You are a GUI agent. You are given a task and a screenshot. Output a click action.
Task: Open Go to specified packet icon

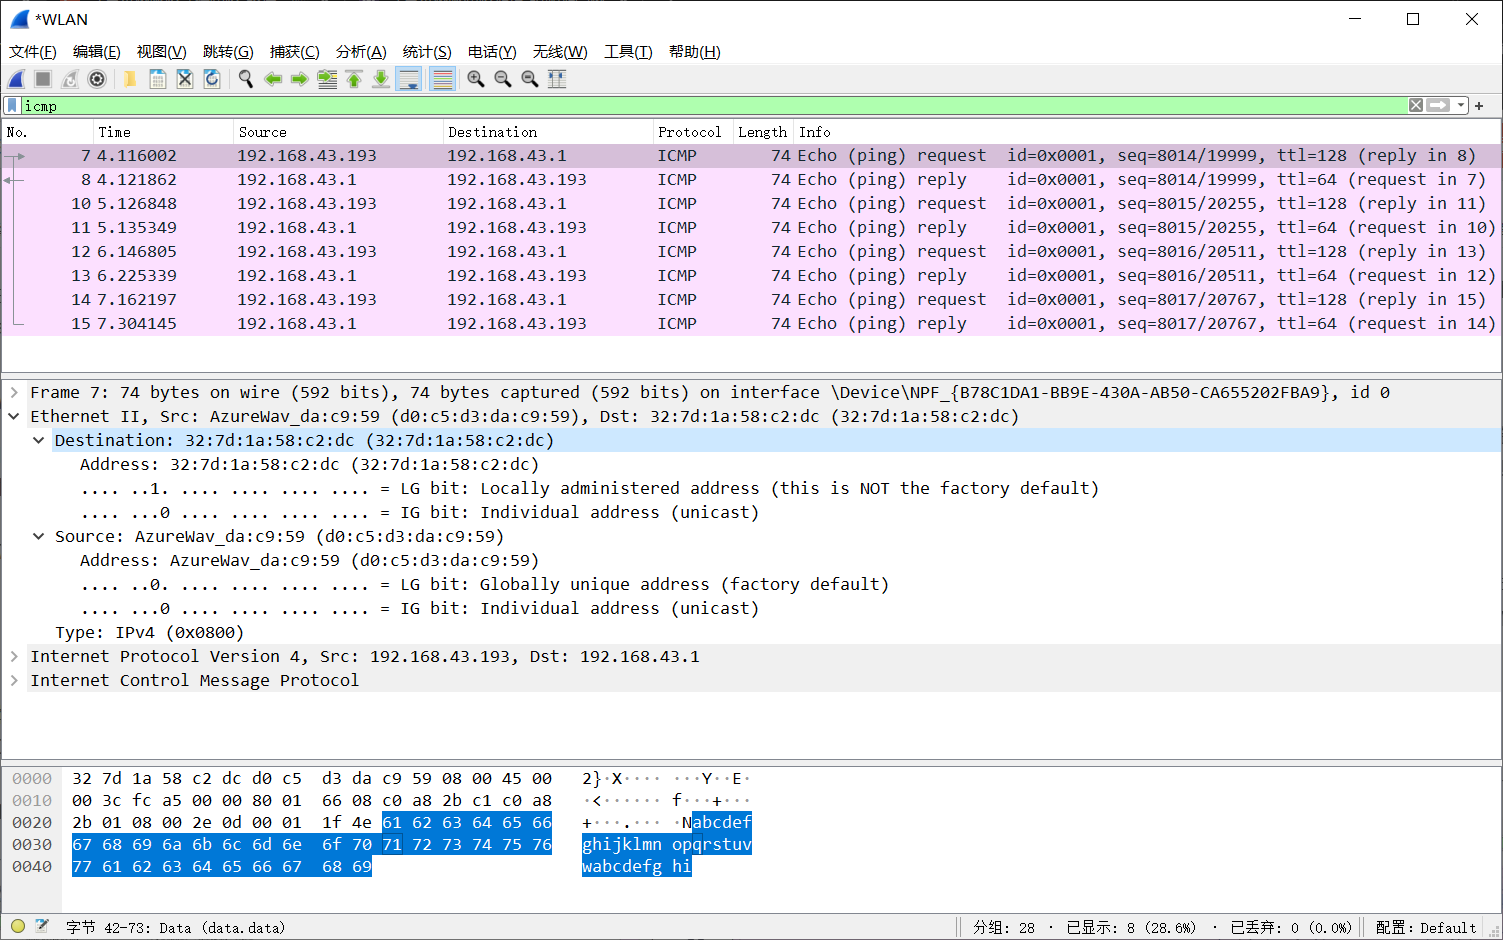326,79
